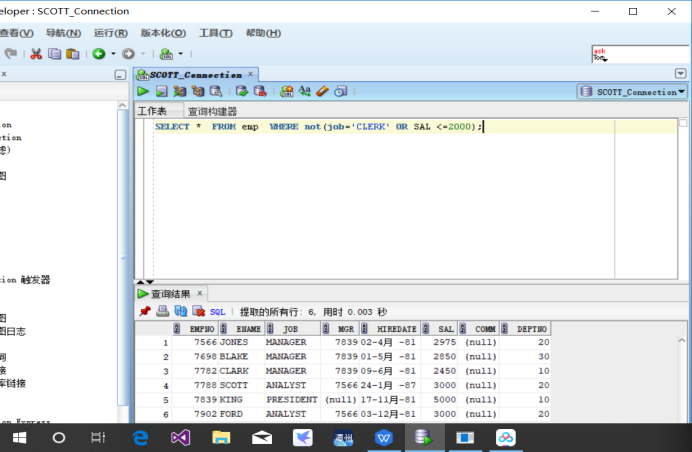
Task: Click the Commit icon
Action: tap(242, 91)
